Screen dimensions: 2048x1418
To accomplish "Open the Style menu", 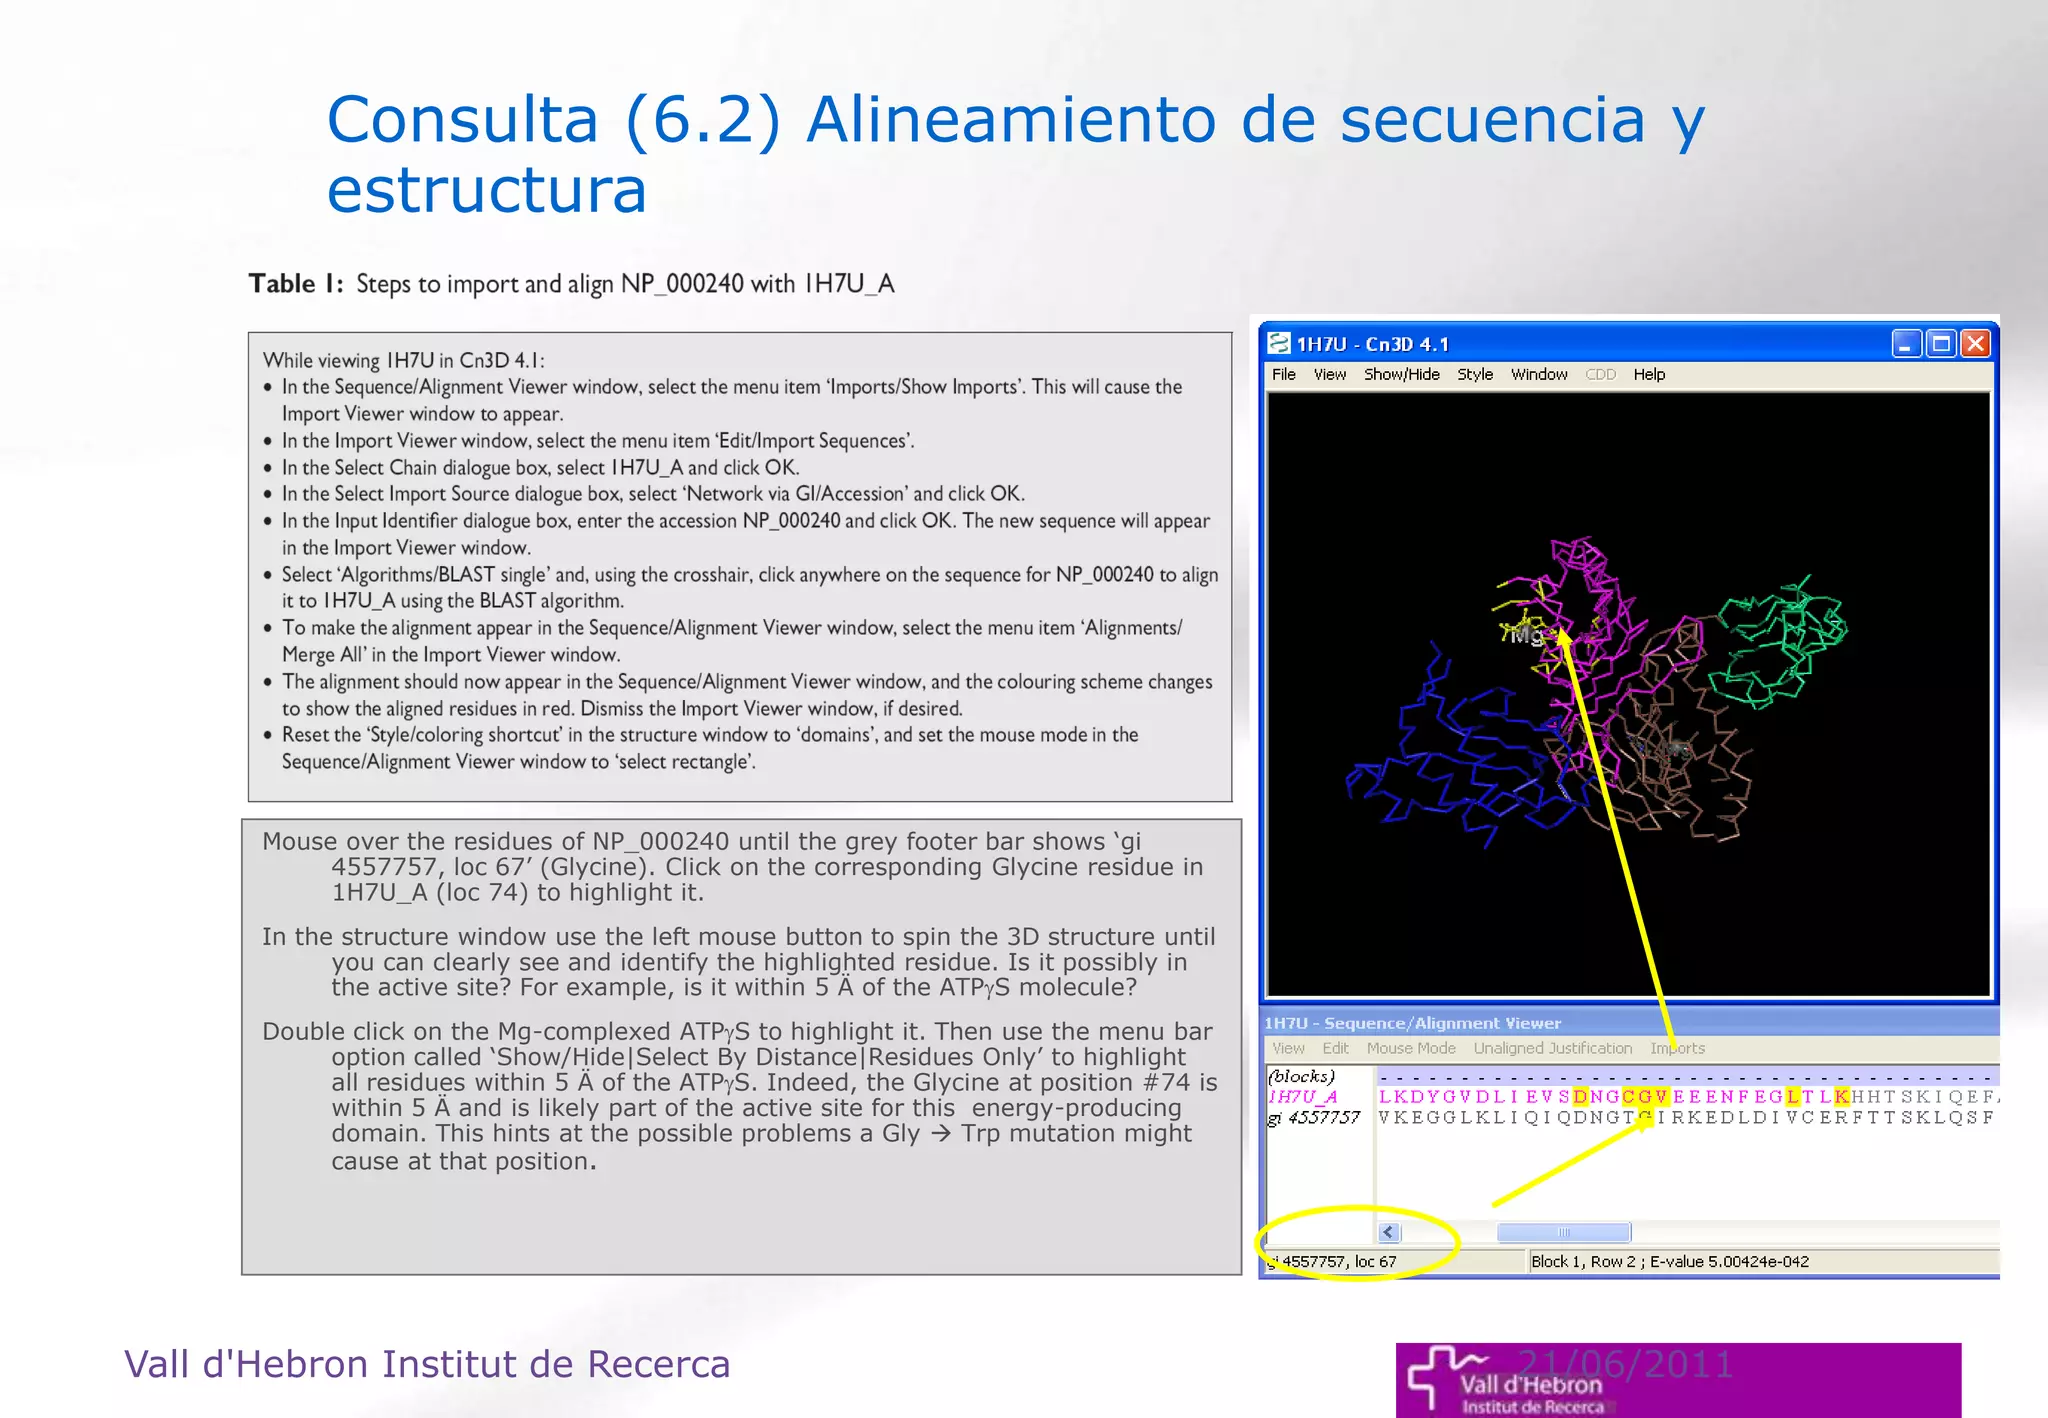I will (x=1474, y=374).
